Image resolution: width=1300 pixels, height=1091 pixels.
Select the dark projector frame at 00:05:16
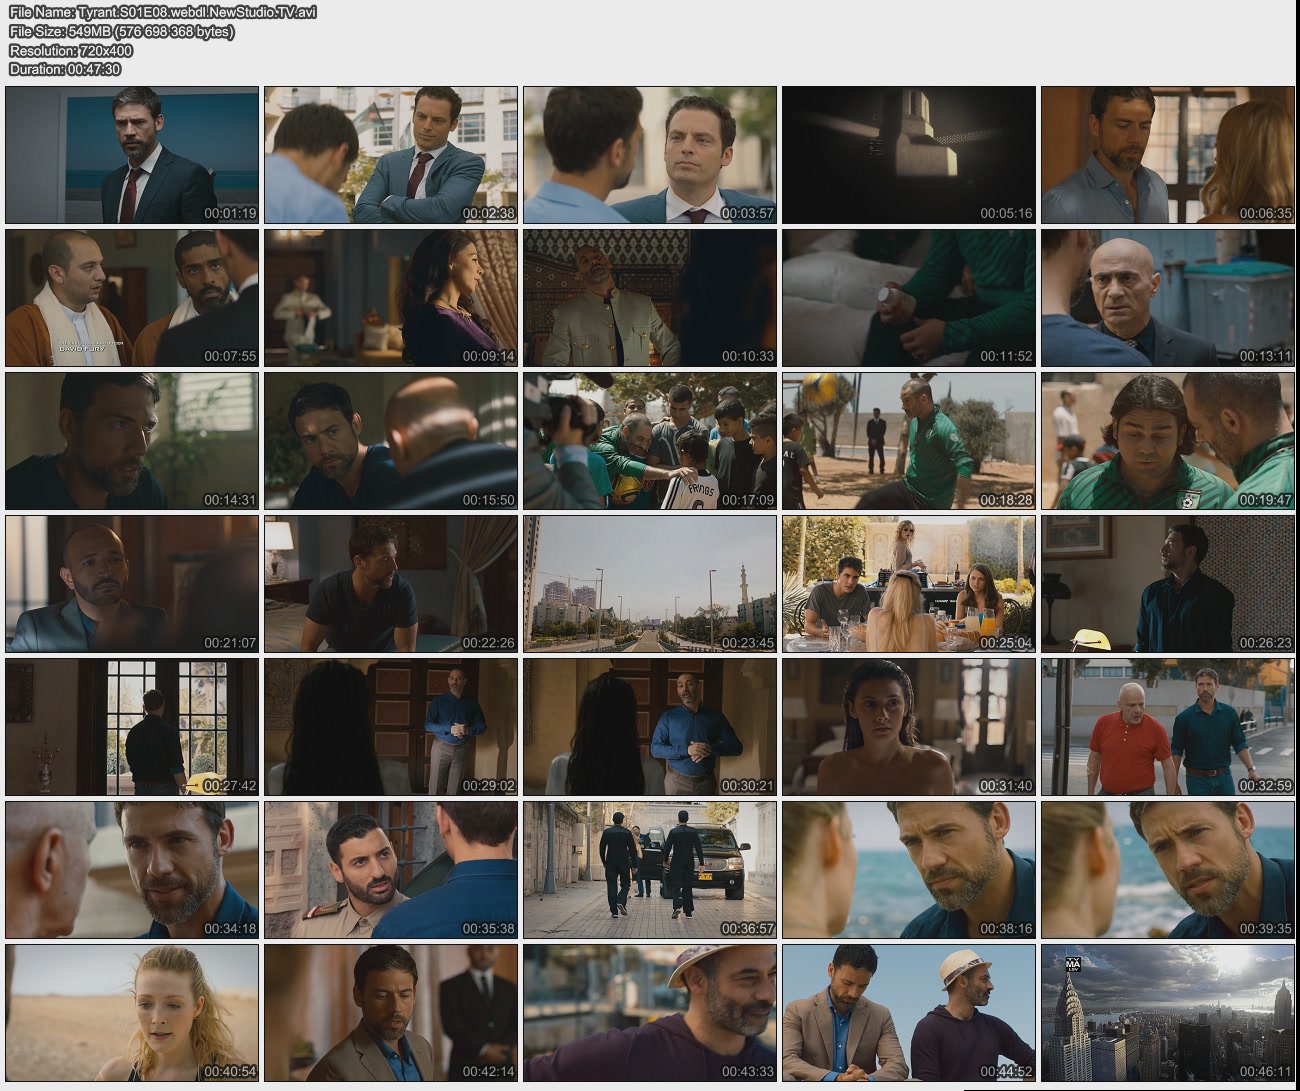coord(908,155)
